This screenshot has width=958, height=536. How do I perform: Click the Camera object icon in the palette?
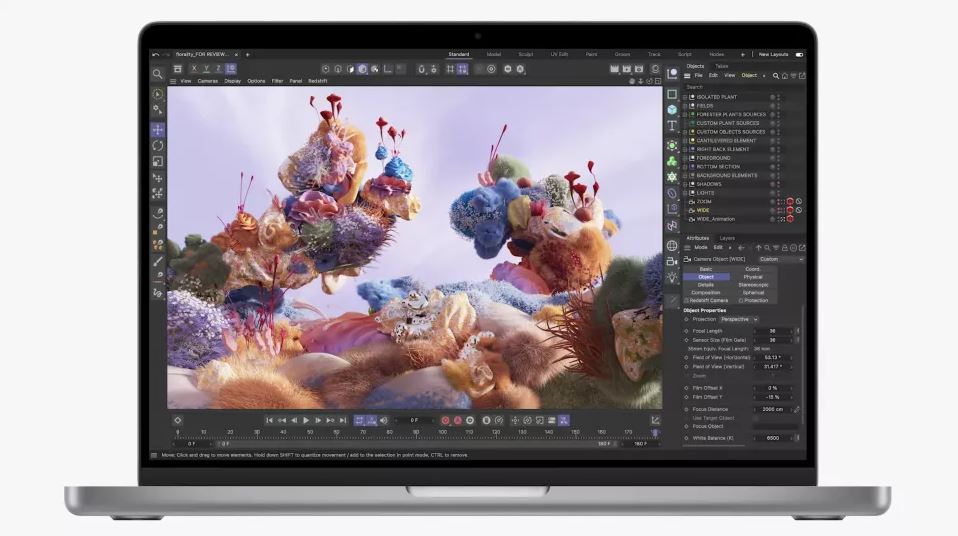click(672, 261)
